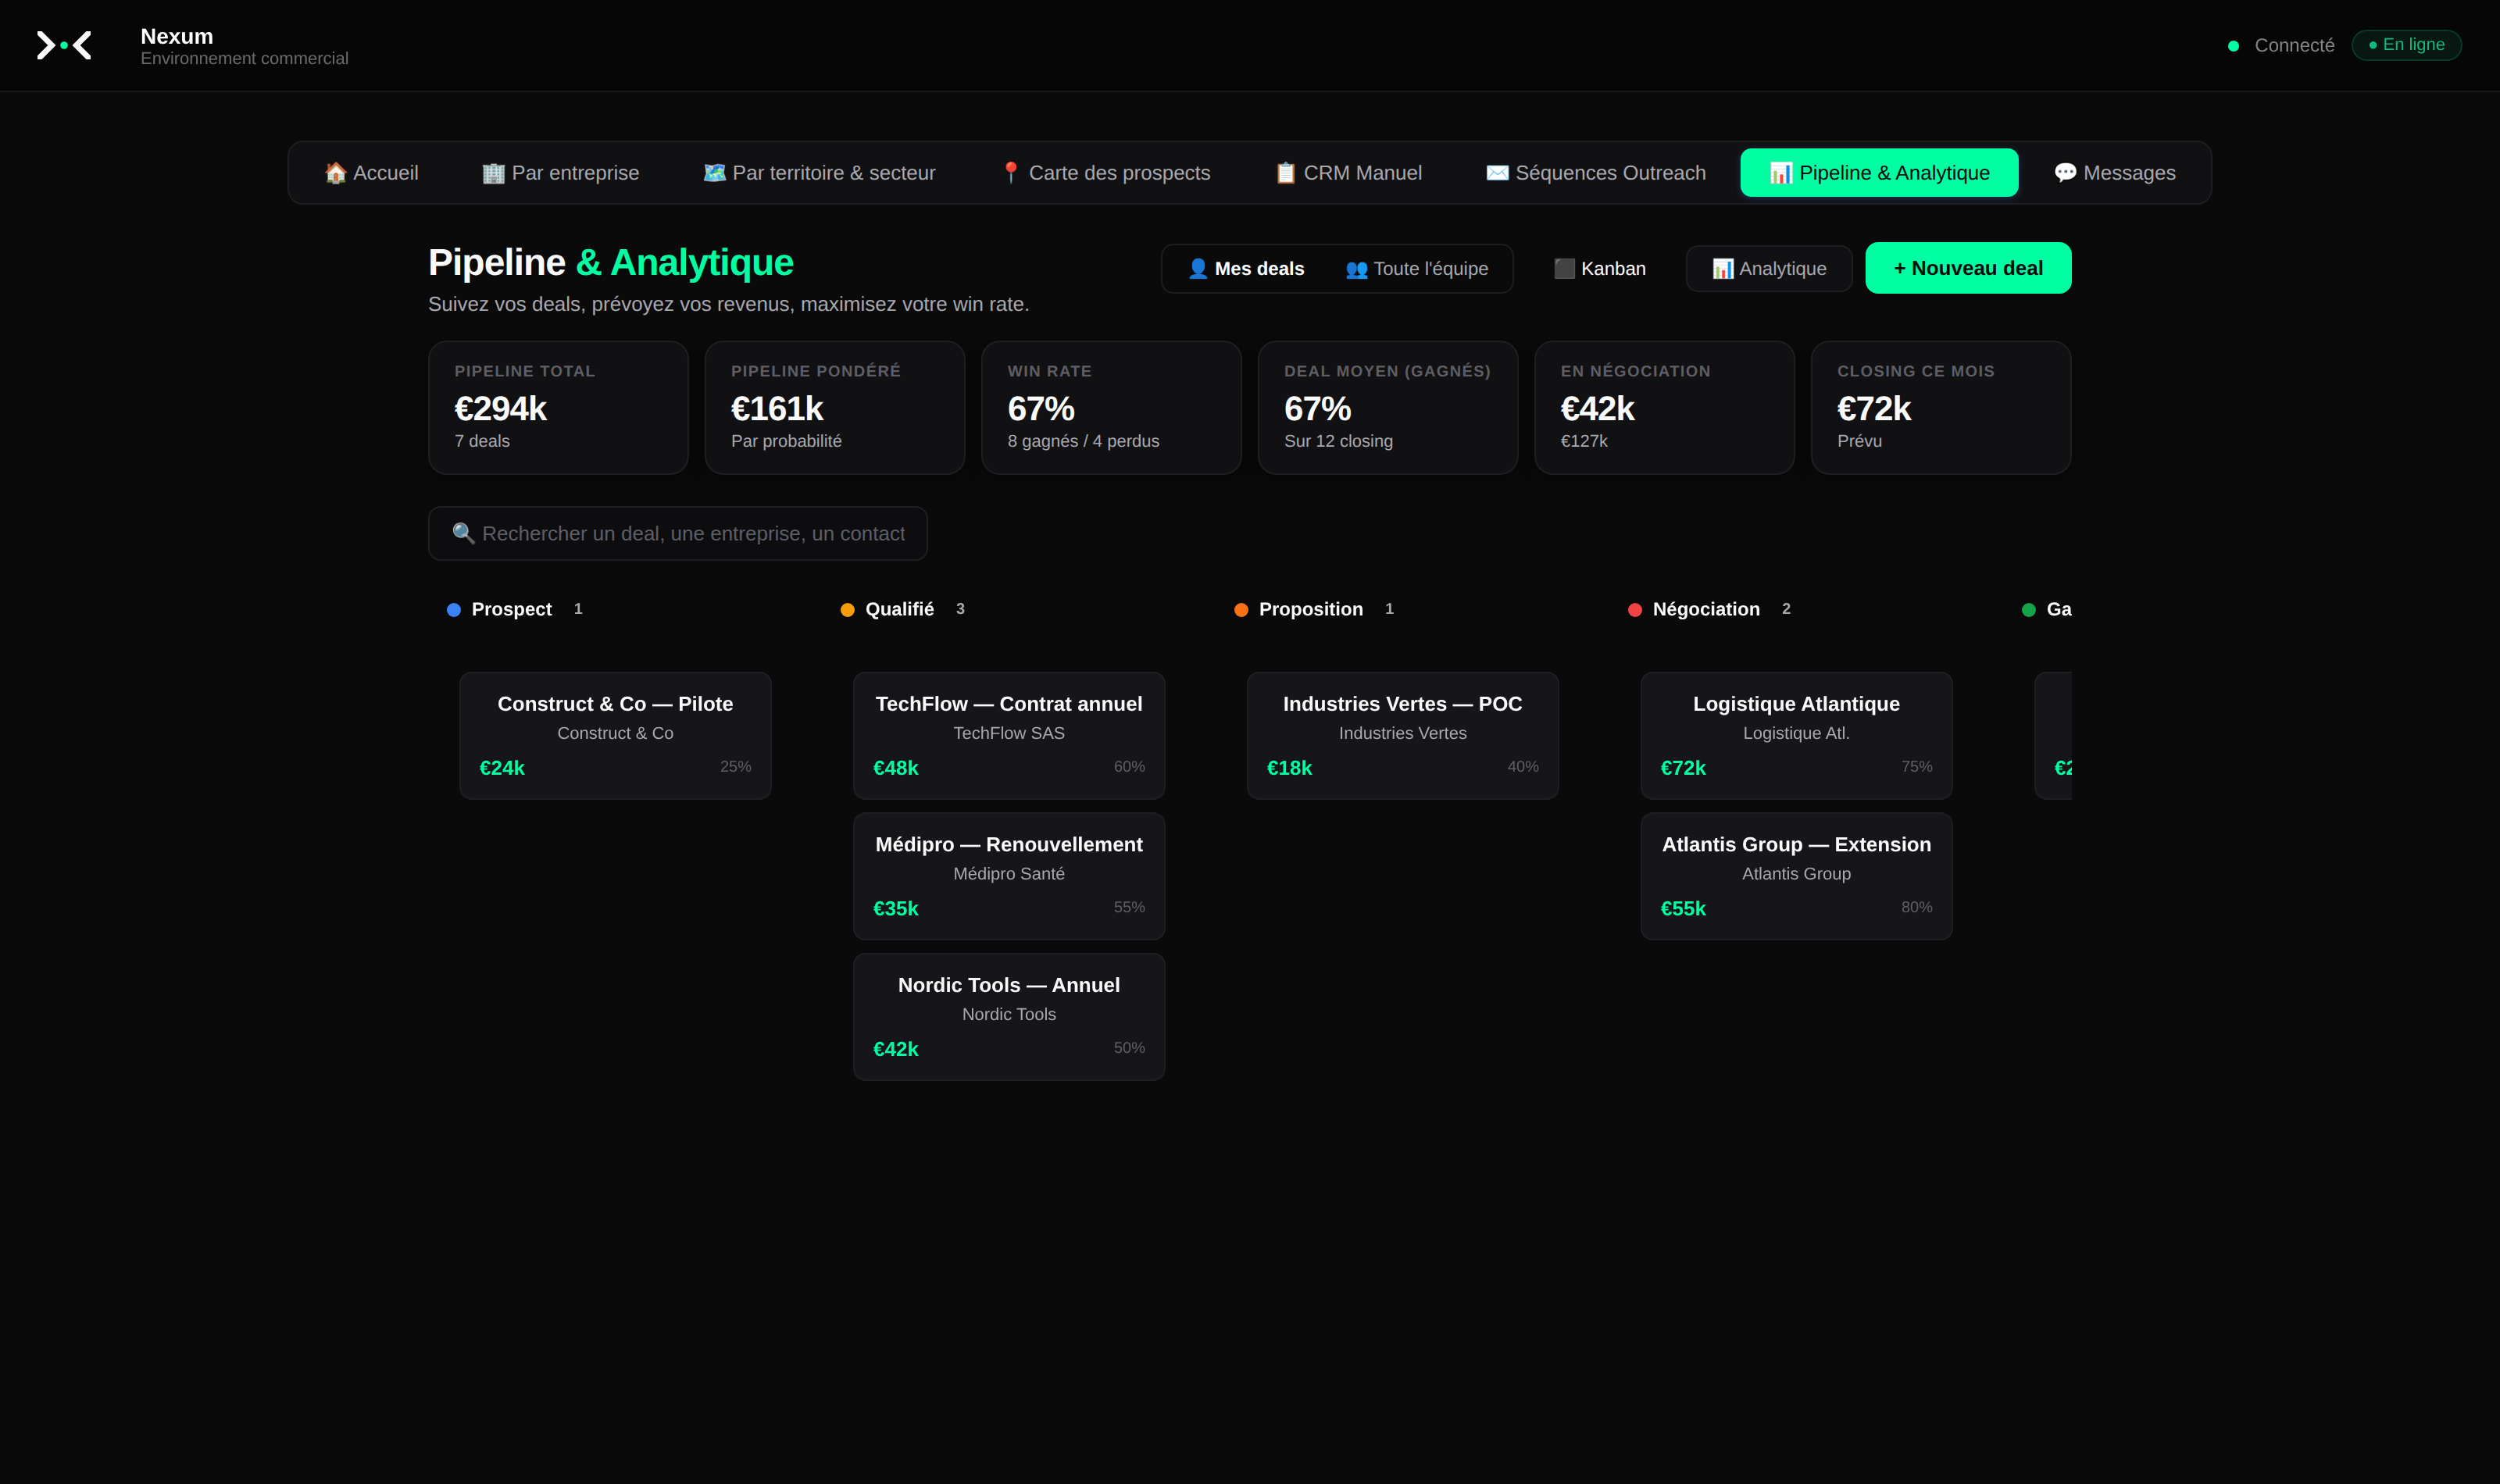
Task: Click the clipboard icon beside CRM Manuel
Action: click(x=1286, y=173)
